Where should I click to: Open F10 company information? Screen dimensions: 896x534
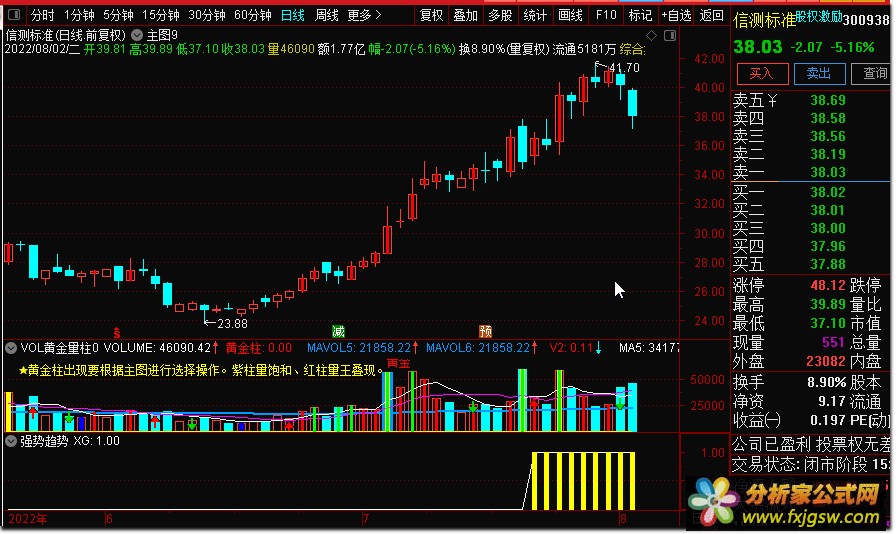click(606, 15)
